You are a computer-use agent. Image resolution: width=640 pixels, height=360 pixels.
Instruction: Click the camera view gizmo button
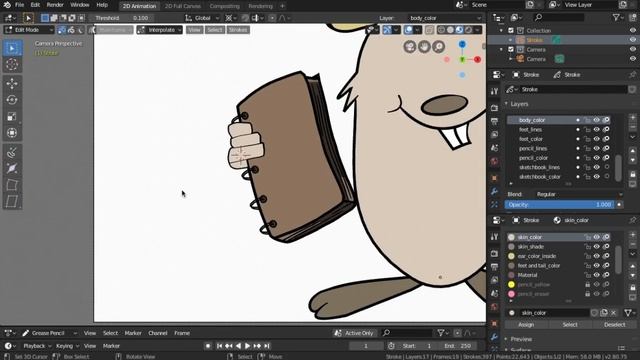pyautogui.click(x=410, y=47)
